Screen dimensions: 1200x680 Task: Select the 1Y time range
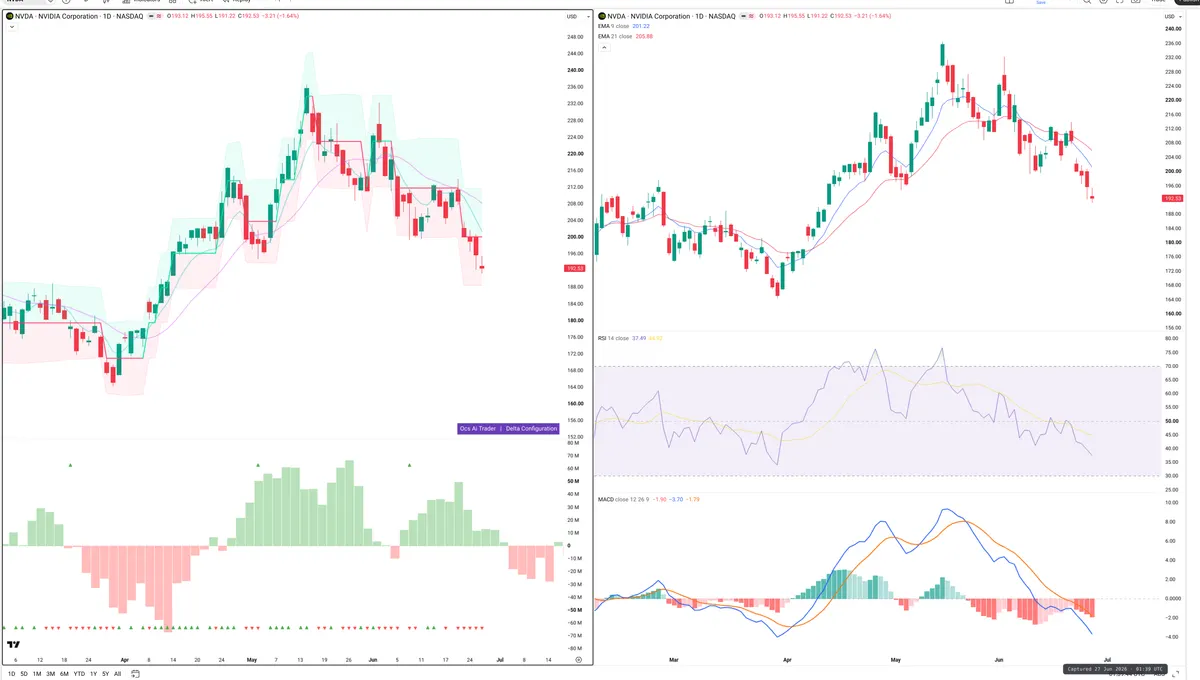pos(93,674)
